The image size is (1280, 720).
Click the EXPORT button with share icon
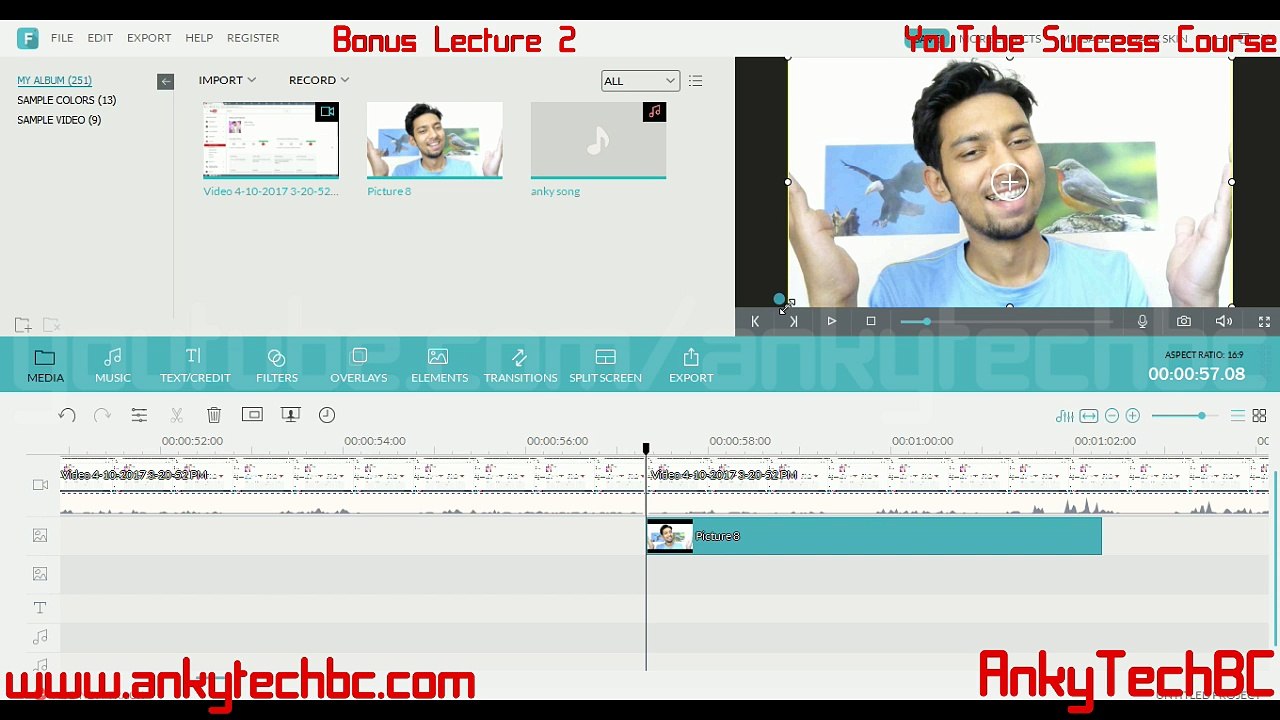click(691, 366)
